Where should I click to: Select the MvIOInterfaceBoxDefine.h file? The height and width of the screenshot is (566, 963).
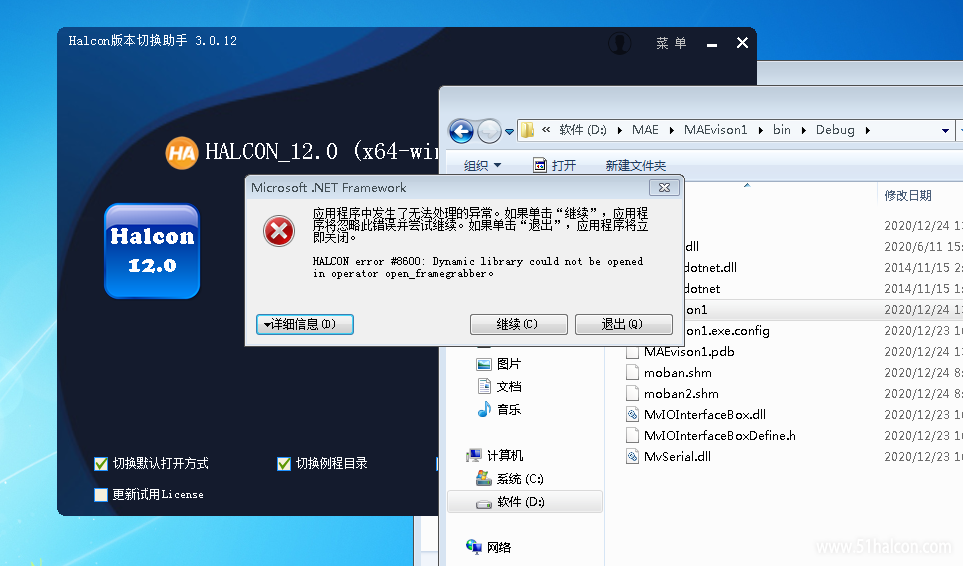click(x=720, y=435)
